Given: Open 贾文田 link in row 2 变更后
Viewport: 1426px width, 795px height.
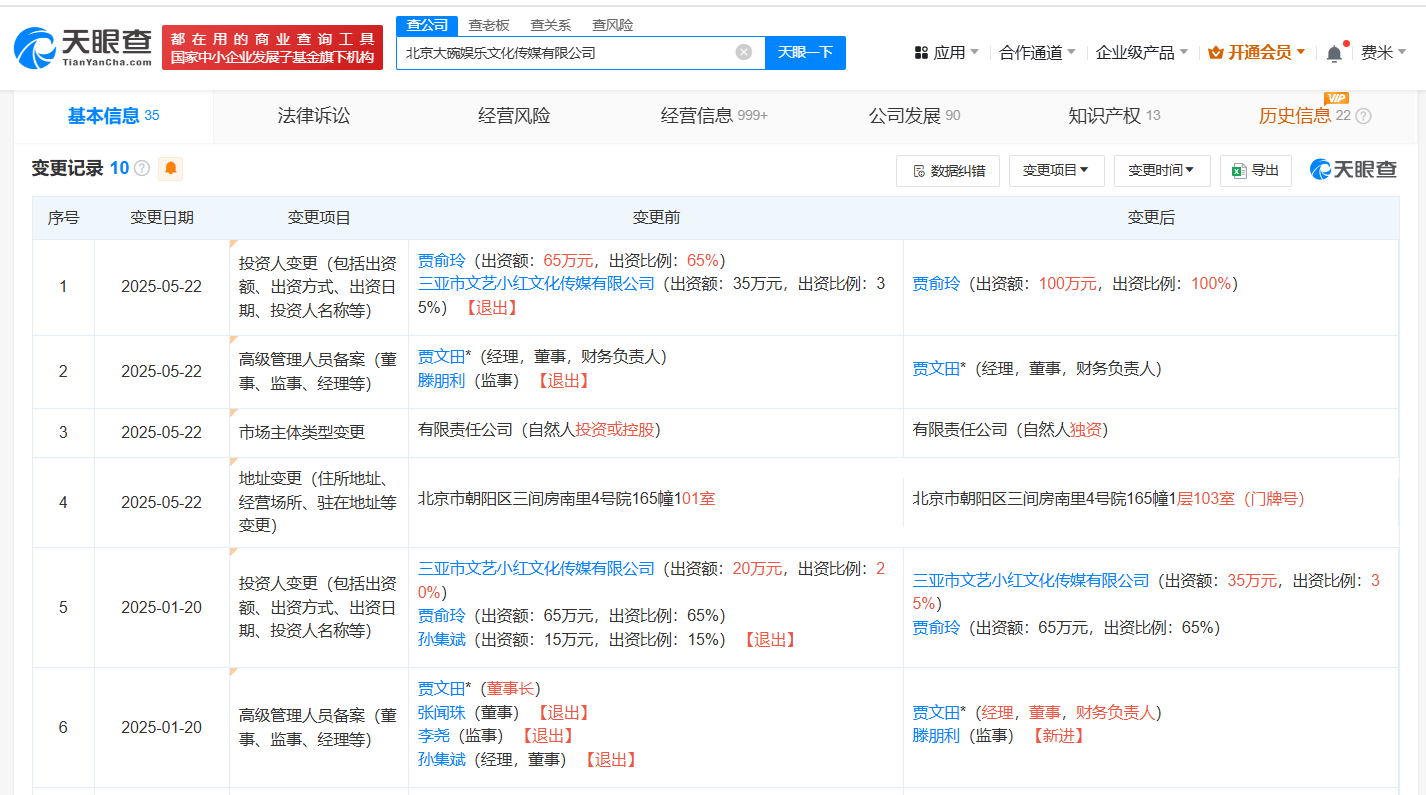Looking at the screenshot, I should [x=936, y=368].
